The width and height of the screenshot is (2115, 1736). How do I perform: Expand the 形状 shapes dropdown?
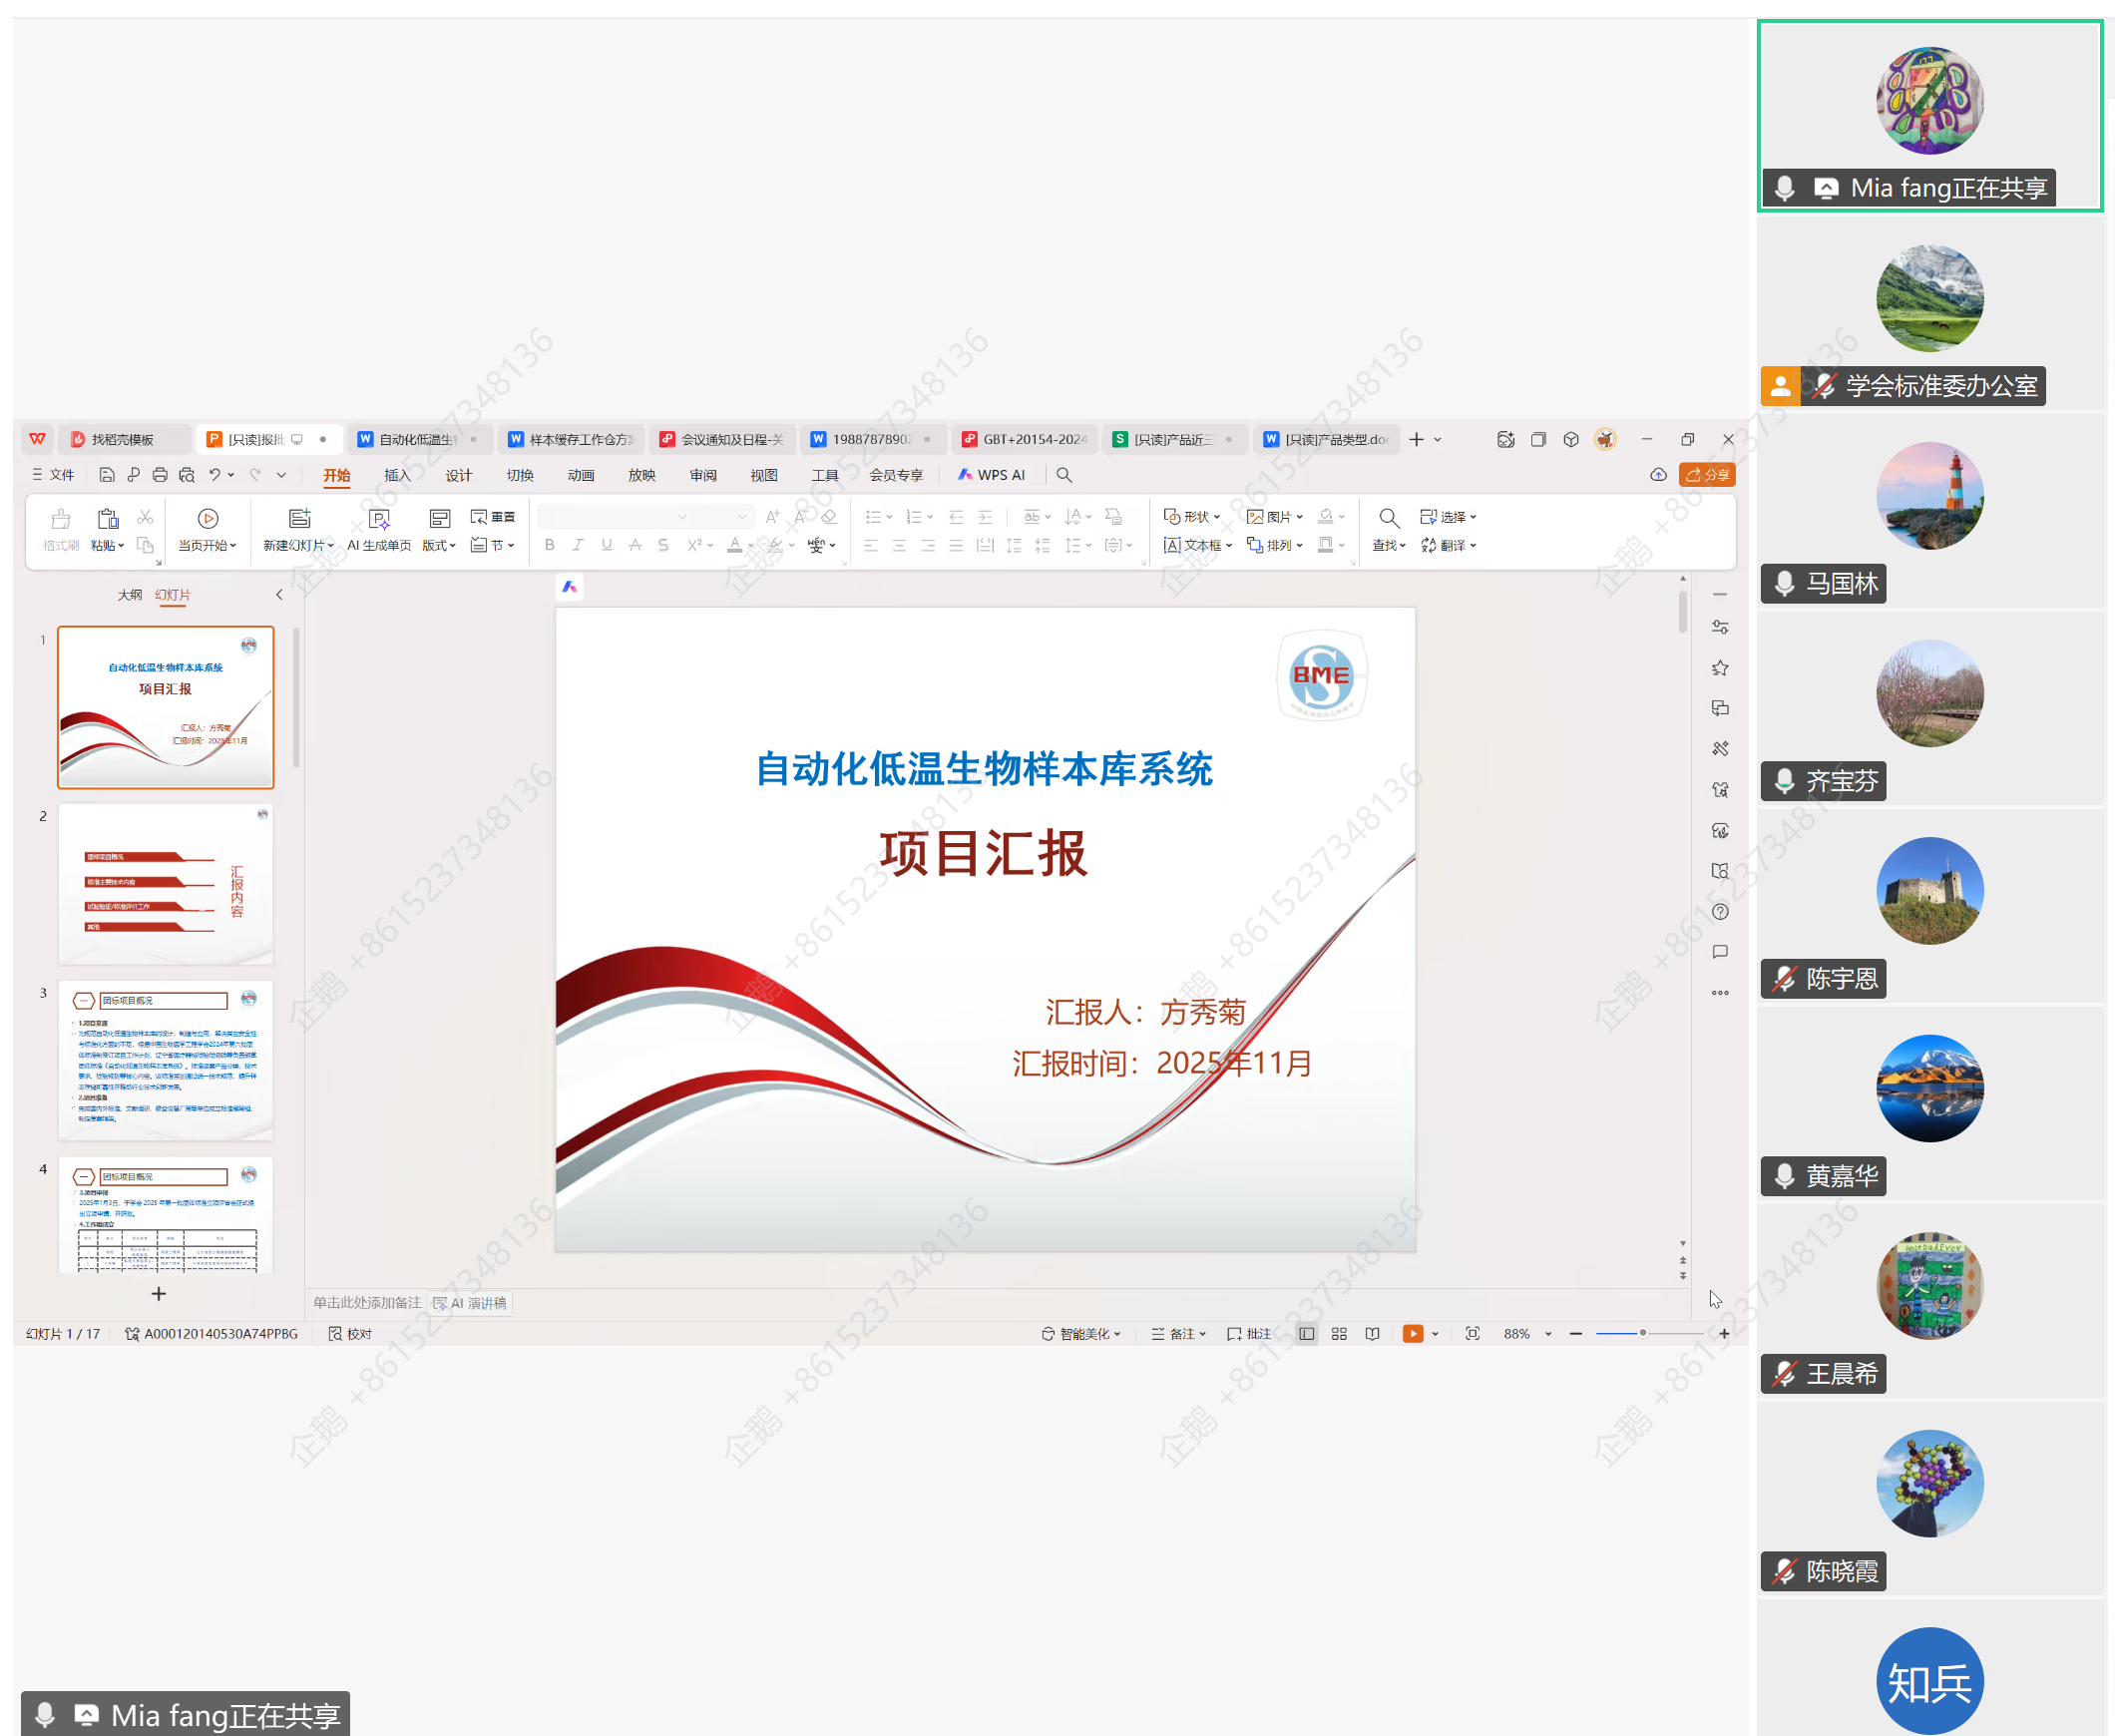[x=1216, y=517]
